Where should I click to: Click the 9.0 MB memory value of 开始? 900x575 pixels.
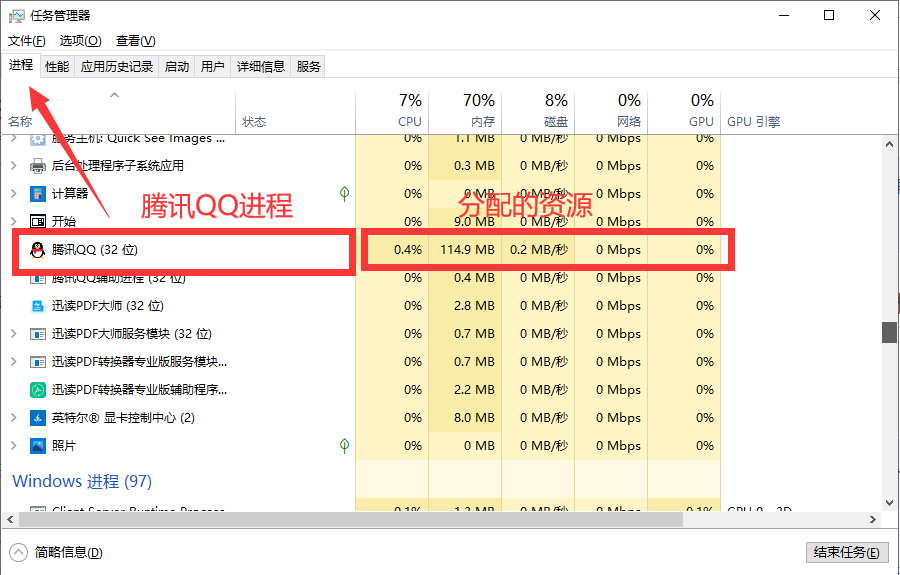point(474,222)
